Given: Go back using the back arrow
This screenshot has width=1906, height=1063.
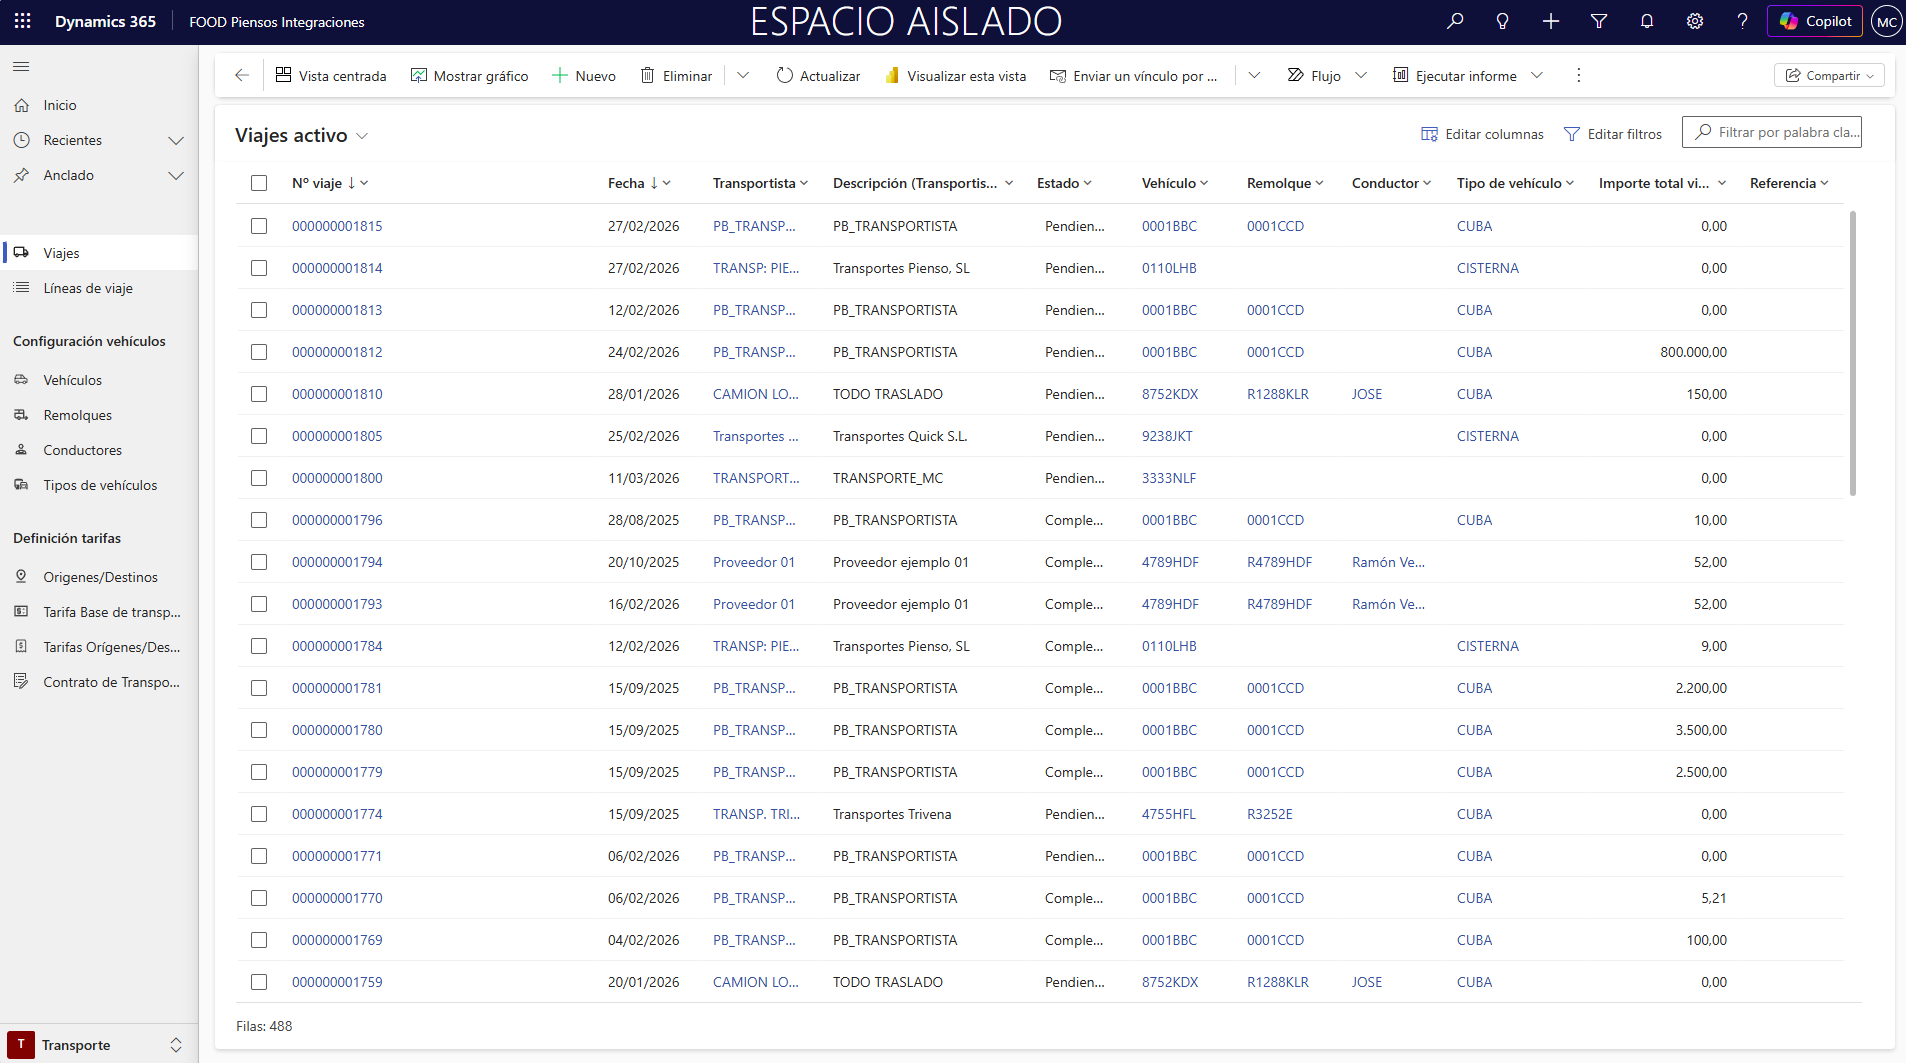Looking at the screenshot, I should [241, 75].
